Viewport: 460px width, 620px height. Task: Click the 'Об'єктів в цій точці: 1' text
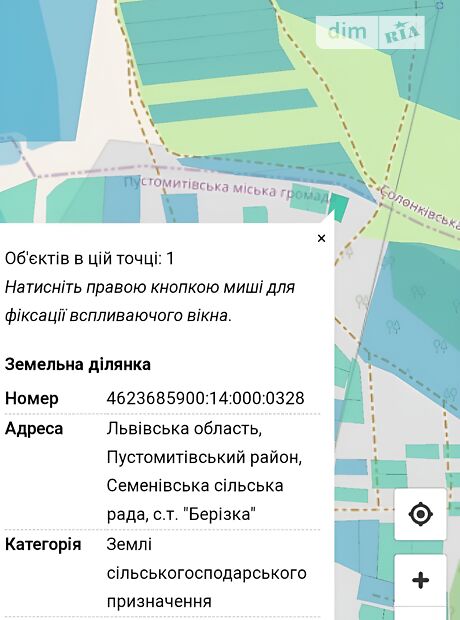coord(89,259)
